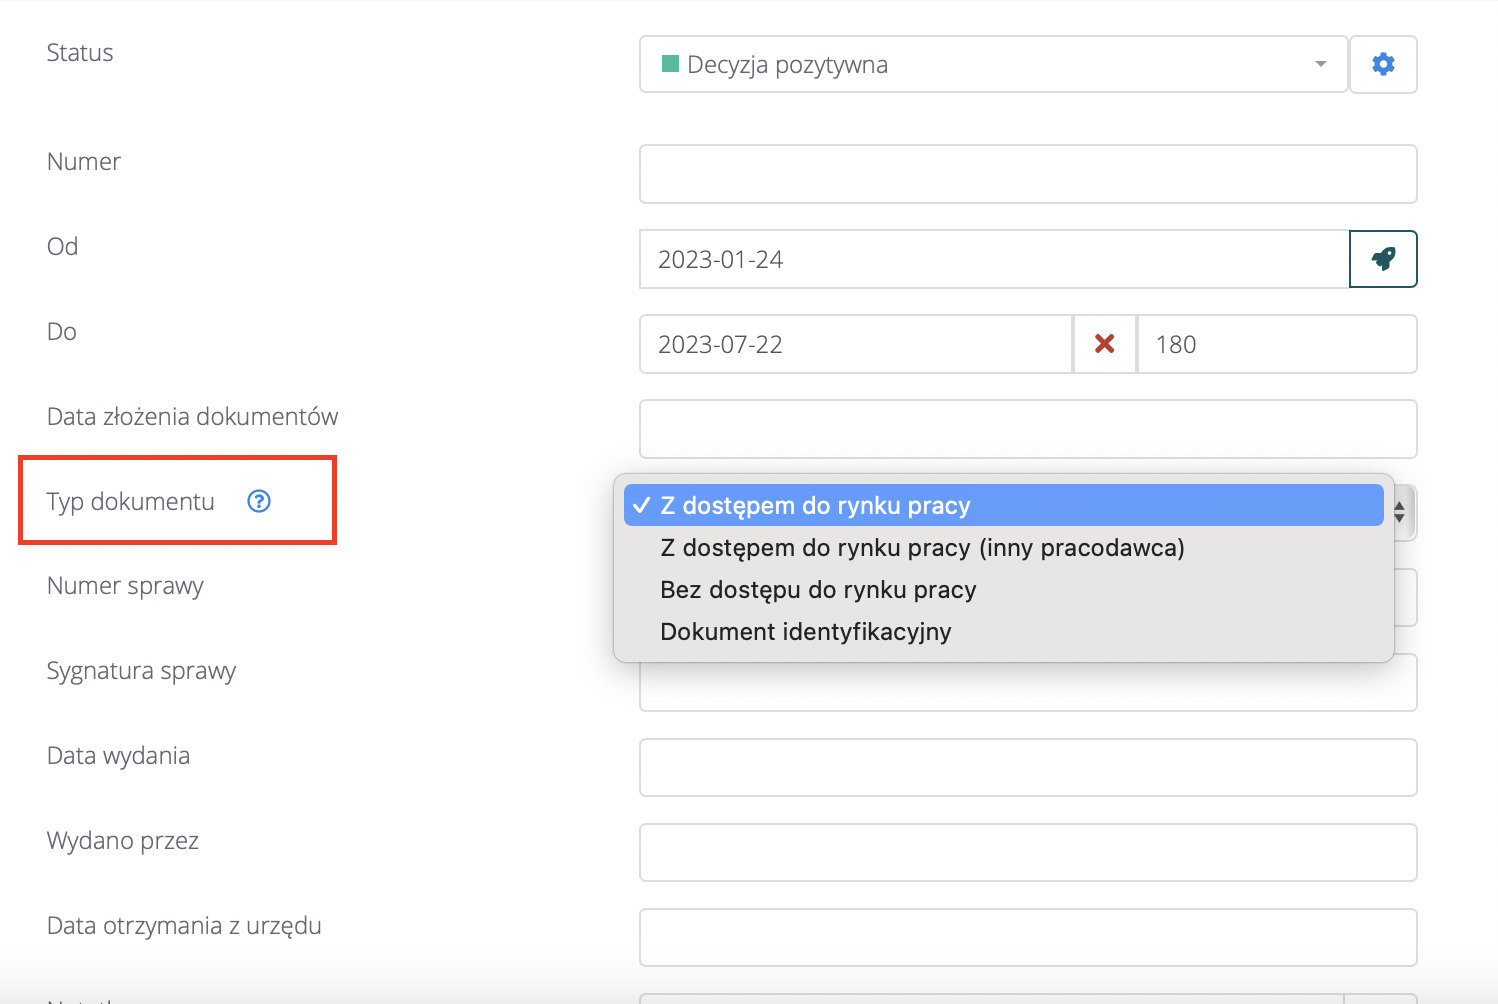Focus the Numer input field
Viewport: 1498px width, 1004px height.
pos(1027,174)
